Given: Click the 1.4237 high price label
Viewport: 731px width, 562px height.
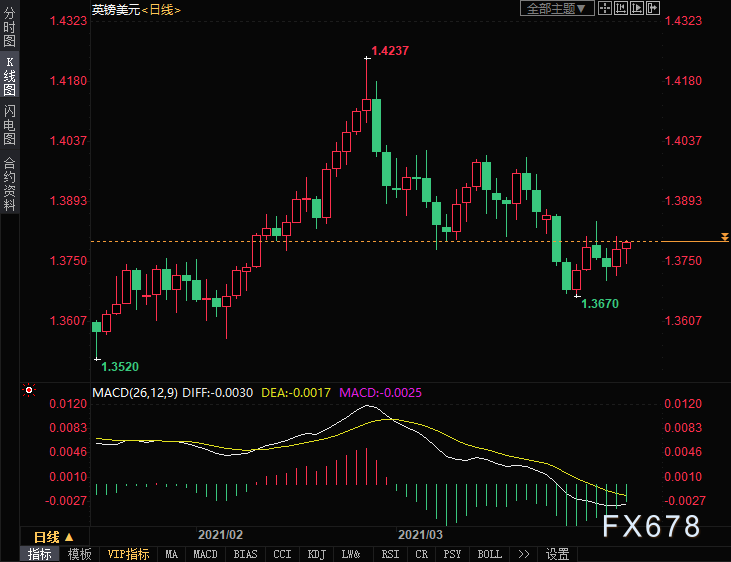Looking at the screenshot, I should 390,50.
